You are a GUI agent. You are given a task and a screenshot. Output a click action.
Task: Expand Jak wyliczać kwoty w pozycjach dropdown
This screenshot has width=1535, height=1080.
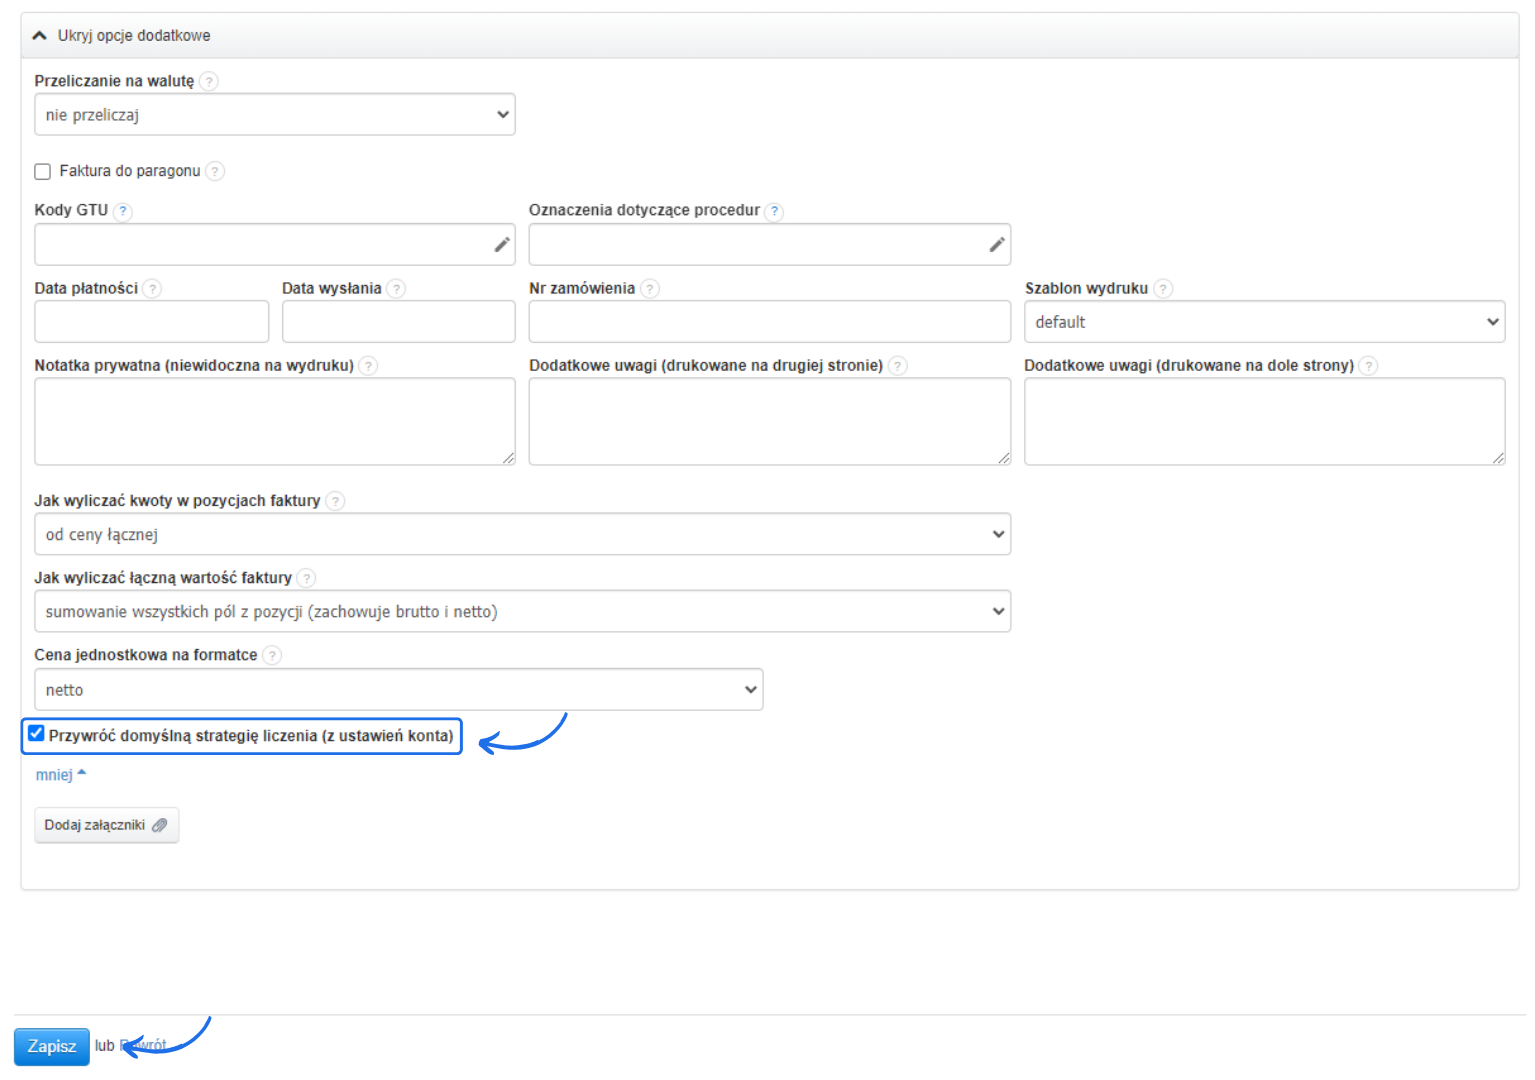point(522,535)
